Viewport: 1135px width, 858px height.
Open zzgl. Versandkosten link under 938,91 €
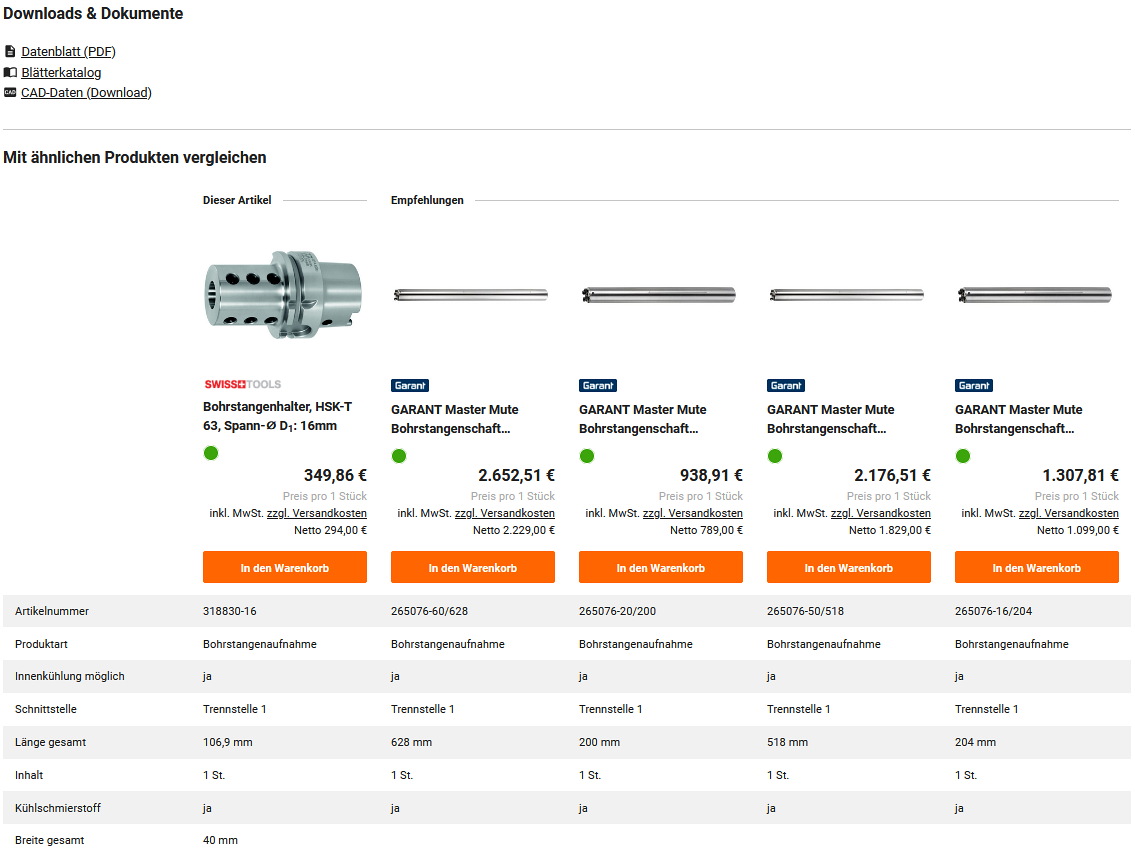(x=693, y=513)
